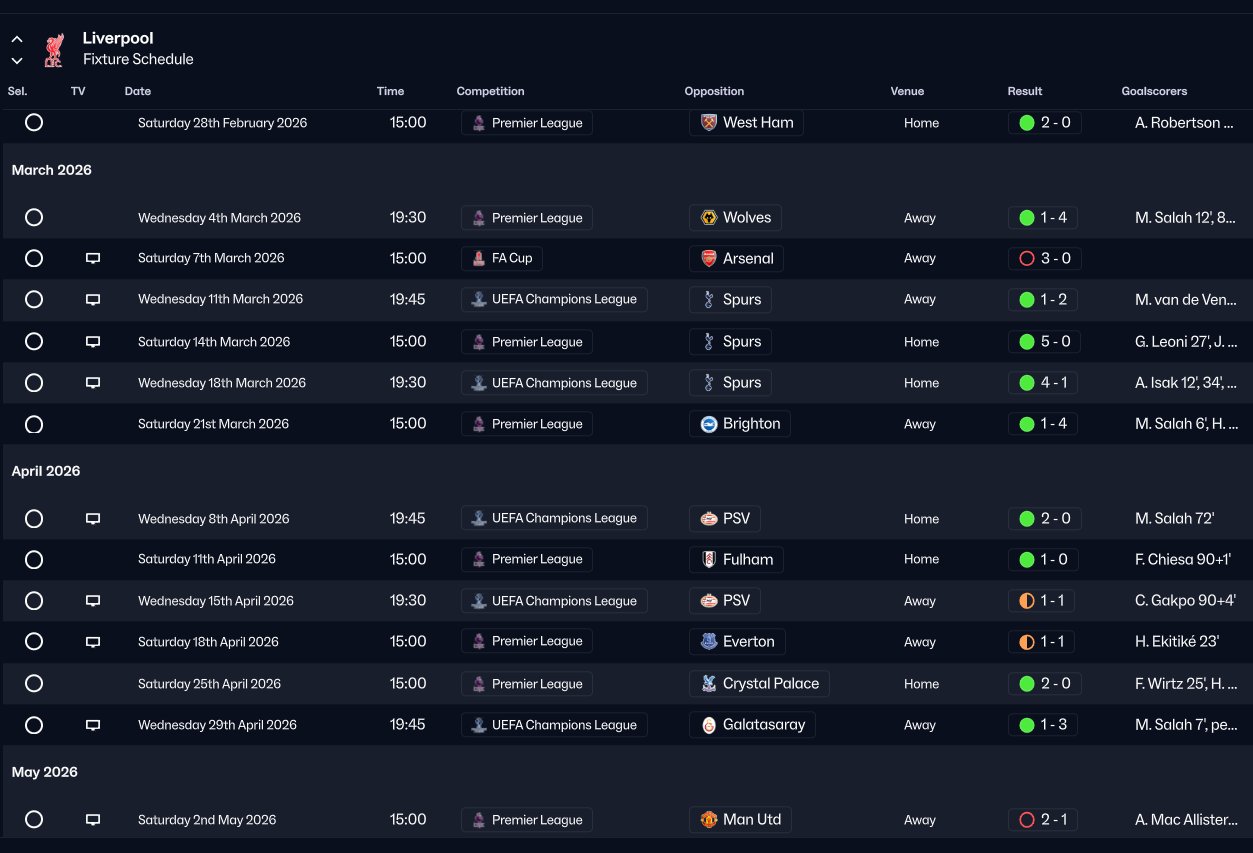Image resolution: width=1253 pixels, height=853 pixels.
Task: Open UEFA Champions League on Galatasaray row
Action: tap(554, 725)
